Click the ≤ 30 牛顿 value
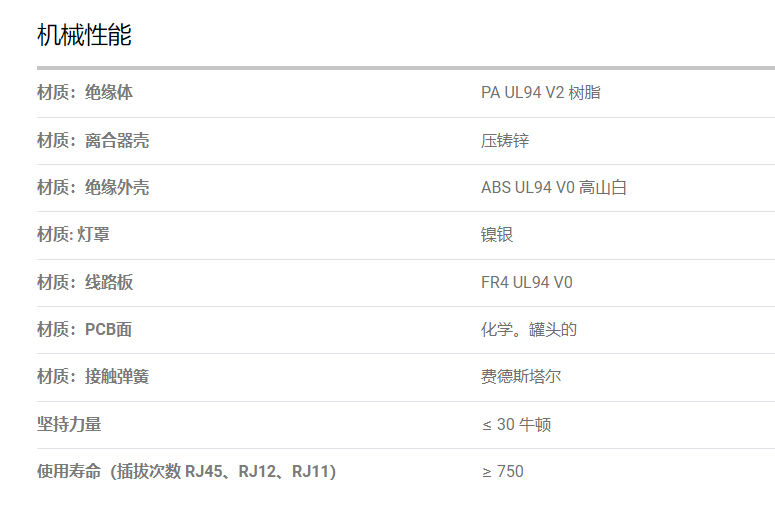This screenshot has width=775, height=505. click(517, 424)
